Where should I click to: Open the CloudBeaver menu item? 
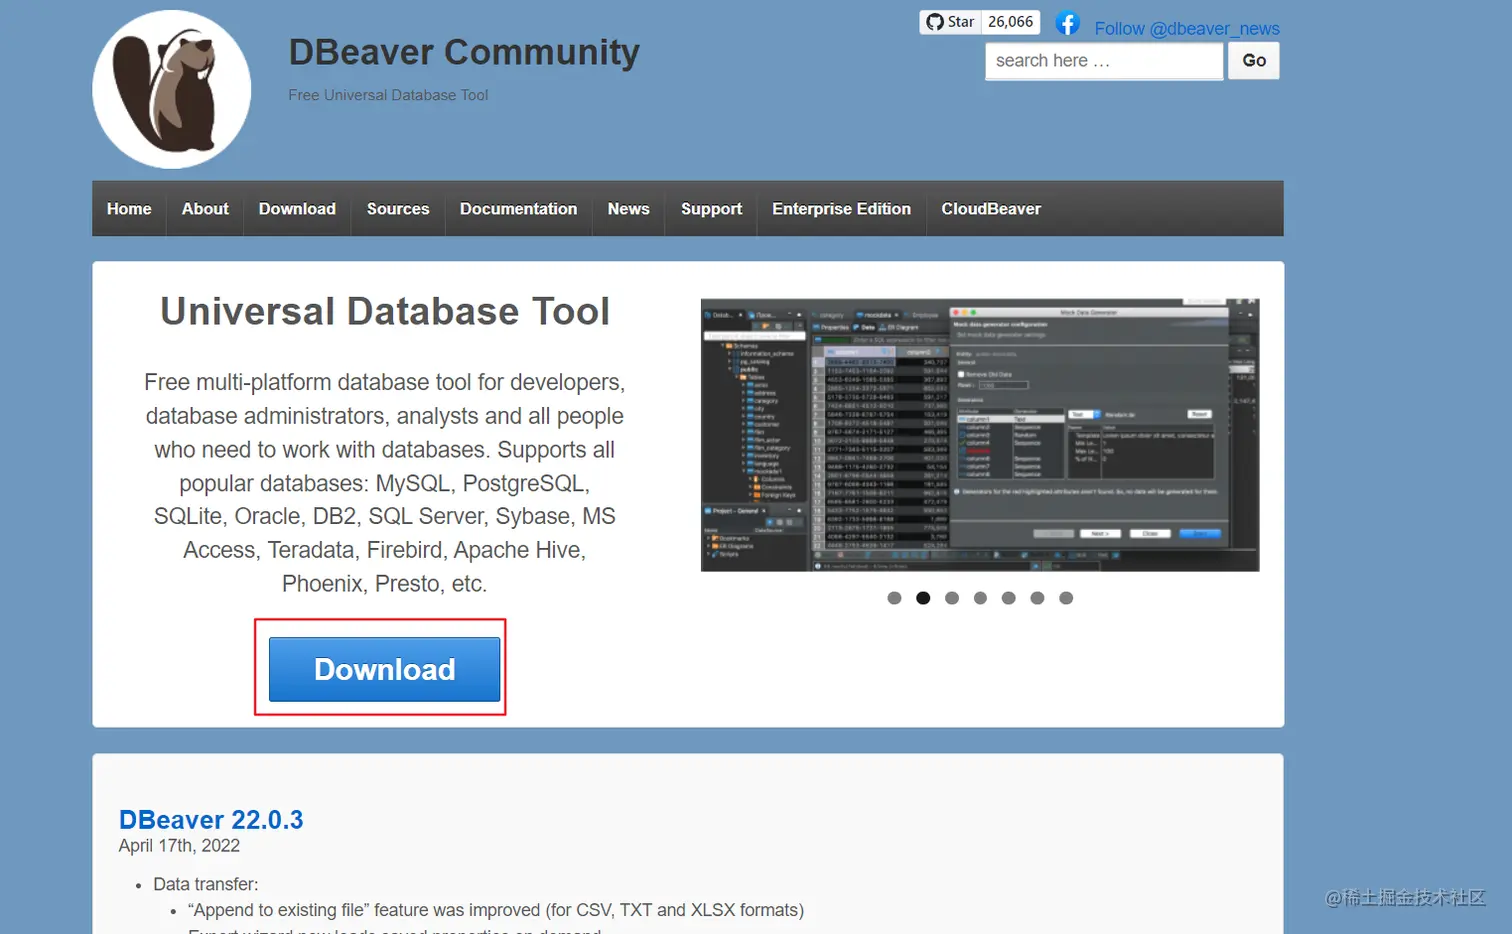pos(991,209)
